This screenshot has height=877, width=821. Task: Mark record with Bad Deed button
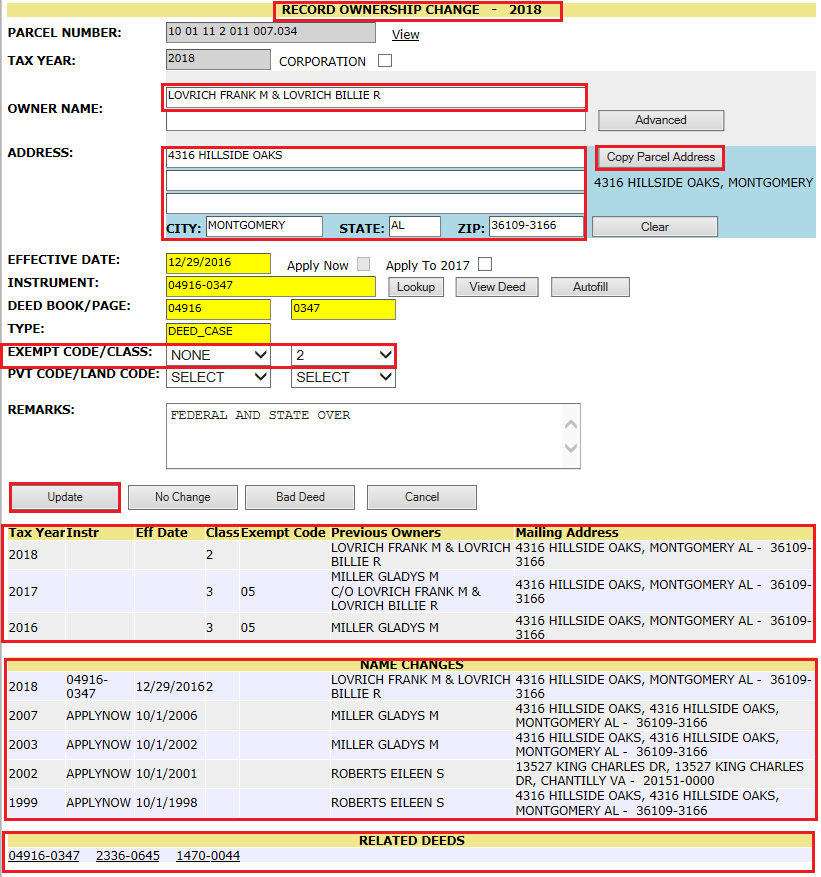300,497
